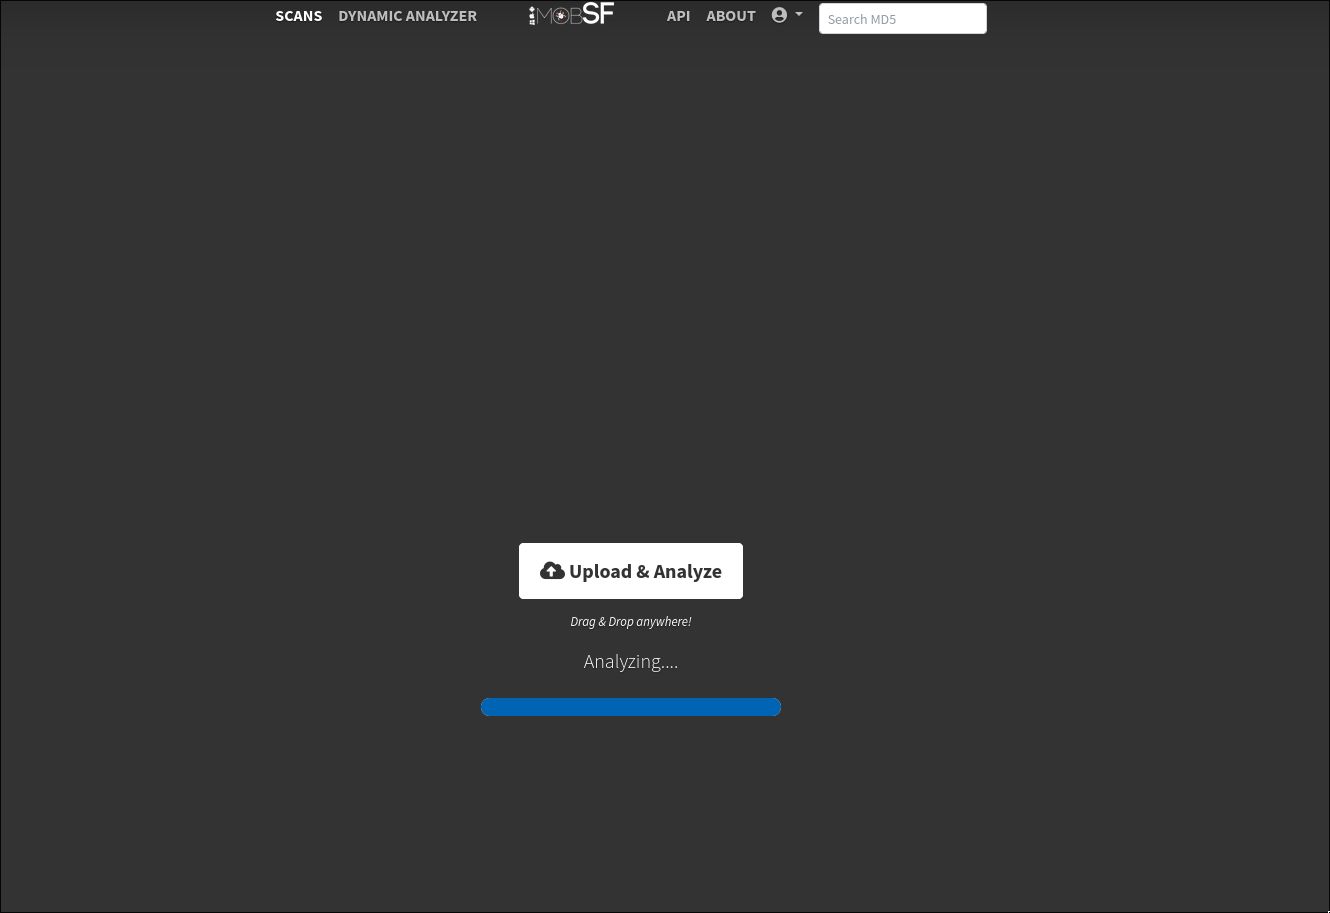Click the blue analyzing progress bar
This screenshot has width=1330, height=913.
tap(631, 707)
